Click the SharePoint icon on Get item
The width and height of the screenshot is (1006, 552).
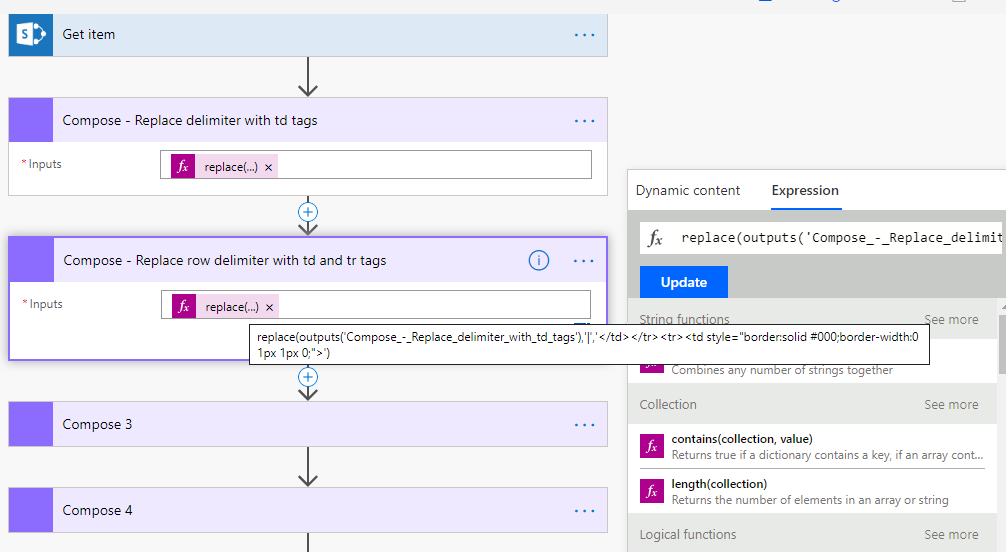pyautogui.click(x=31, y=35)
